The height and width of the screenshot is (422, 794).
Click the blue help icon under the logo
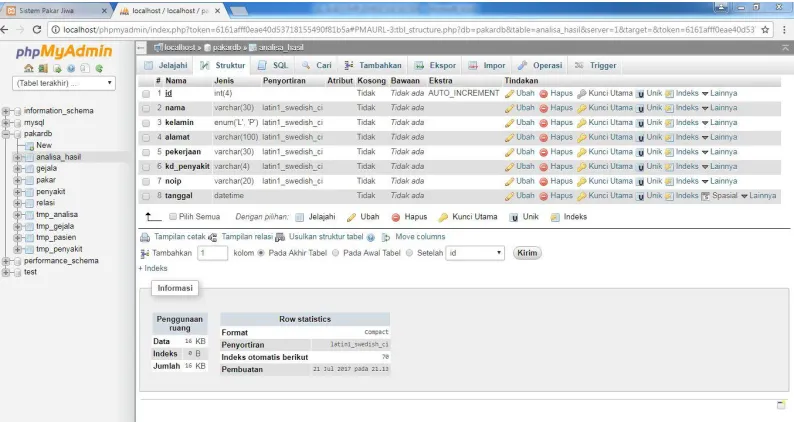[x=71, y=68]
